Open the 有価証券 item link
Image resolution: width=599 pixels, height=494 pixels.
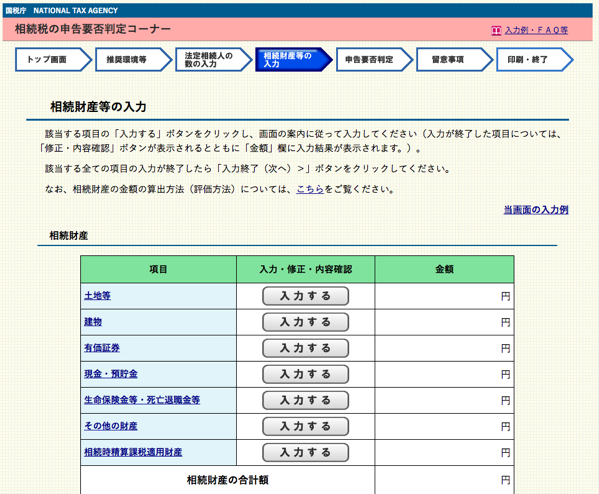click(x=102, y=348)
